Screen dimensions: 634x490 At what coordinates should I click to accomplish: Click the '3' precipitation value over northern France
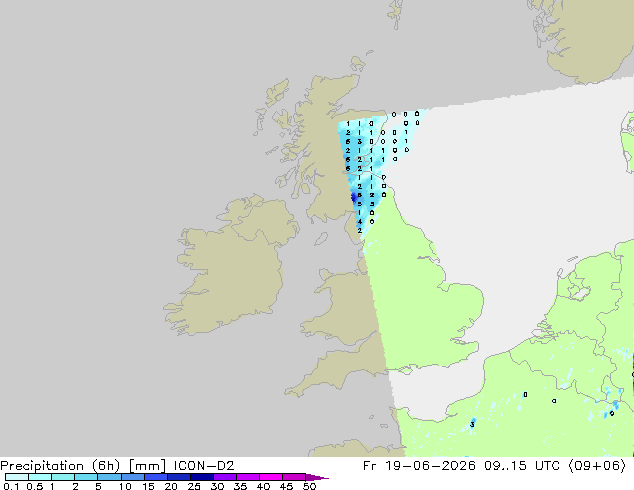(x=472, y=425)
